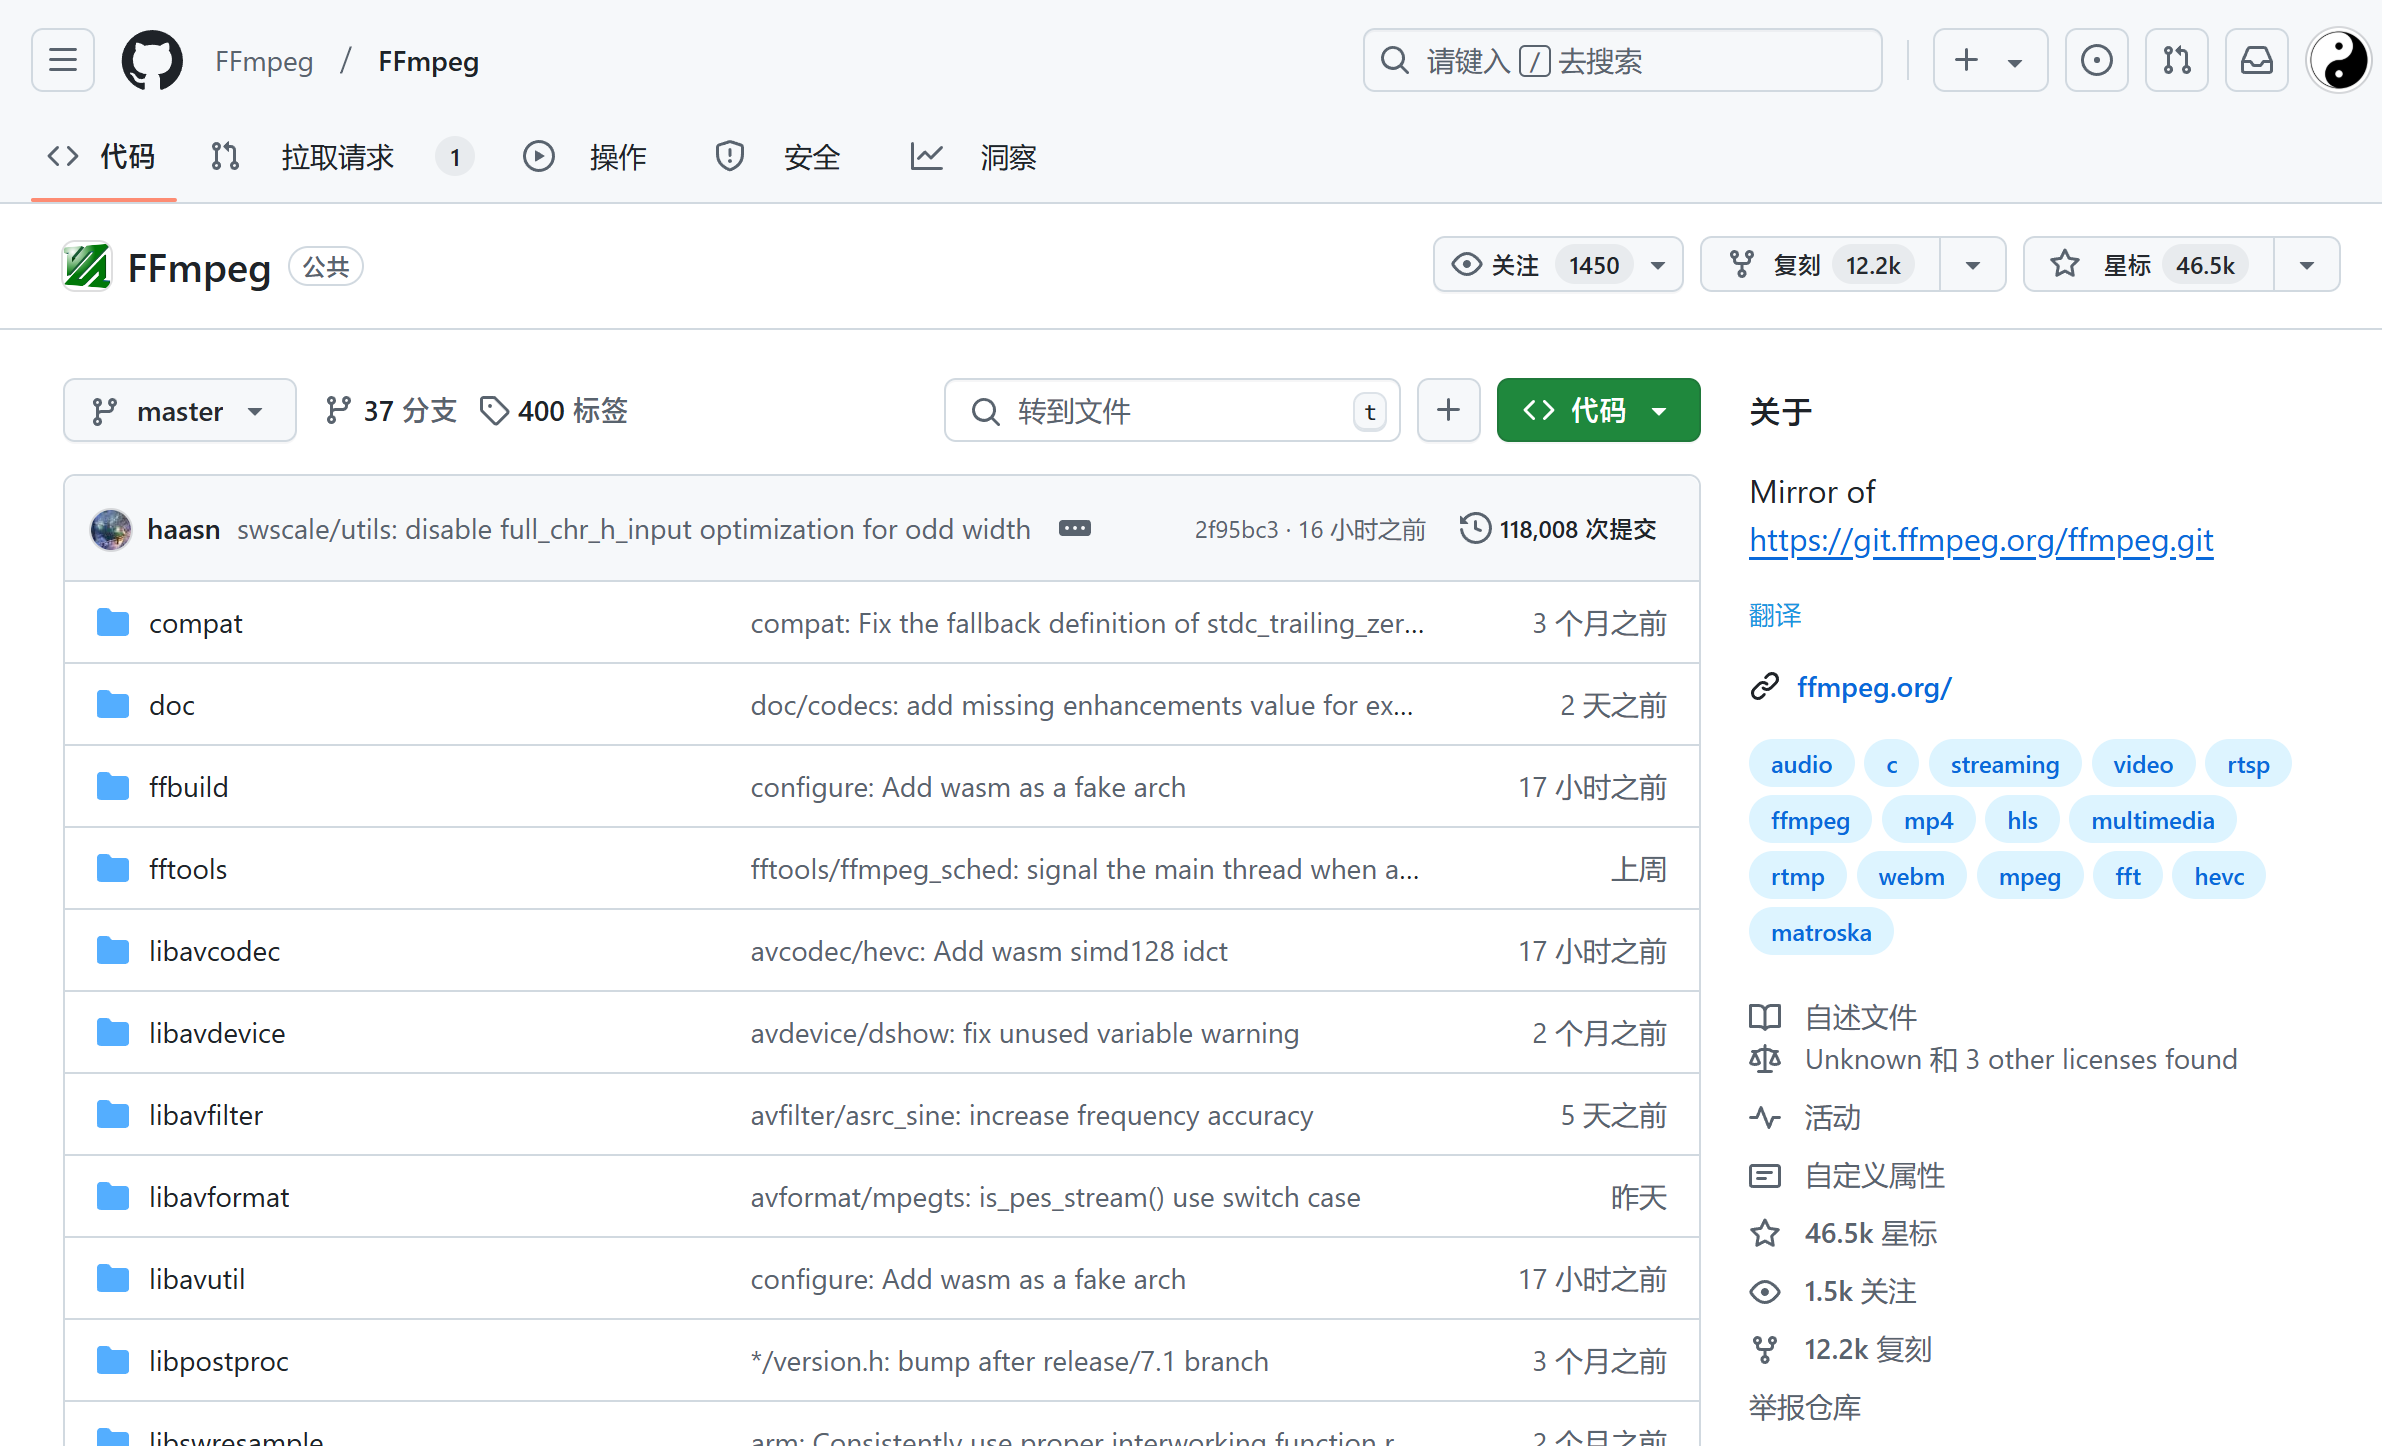Screen dimensions: 2382x1446
Task: Open the 安全 tab
Action: click(x=778, y=157)
